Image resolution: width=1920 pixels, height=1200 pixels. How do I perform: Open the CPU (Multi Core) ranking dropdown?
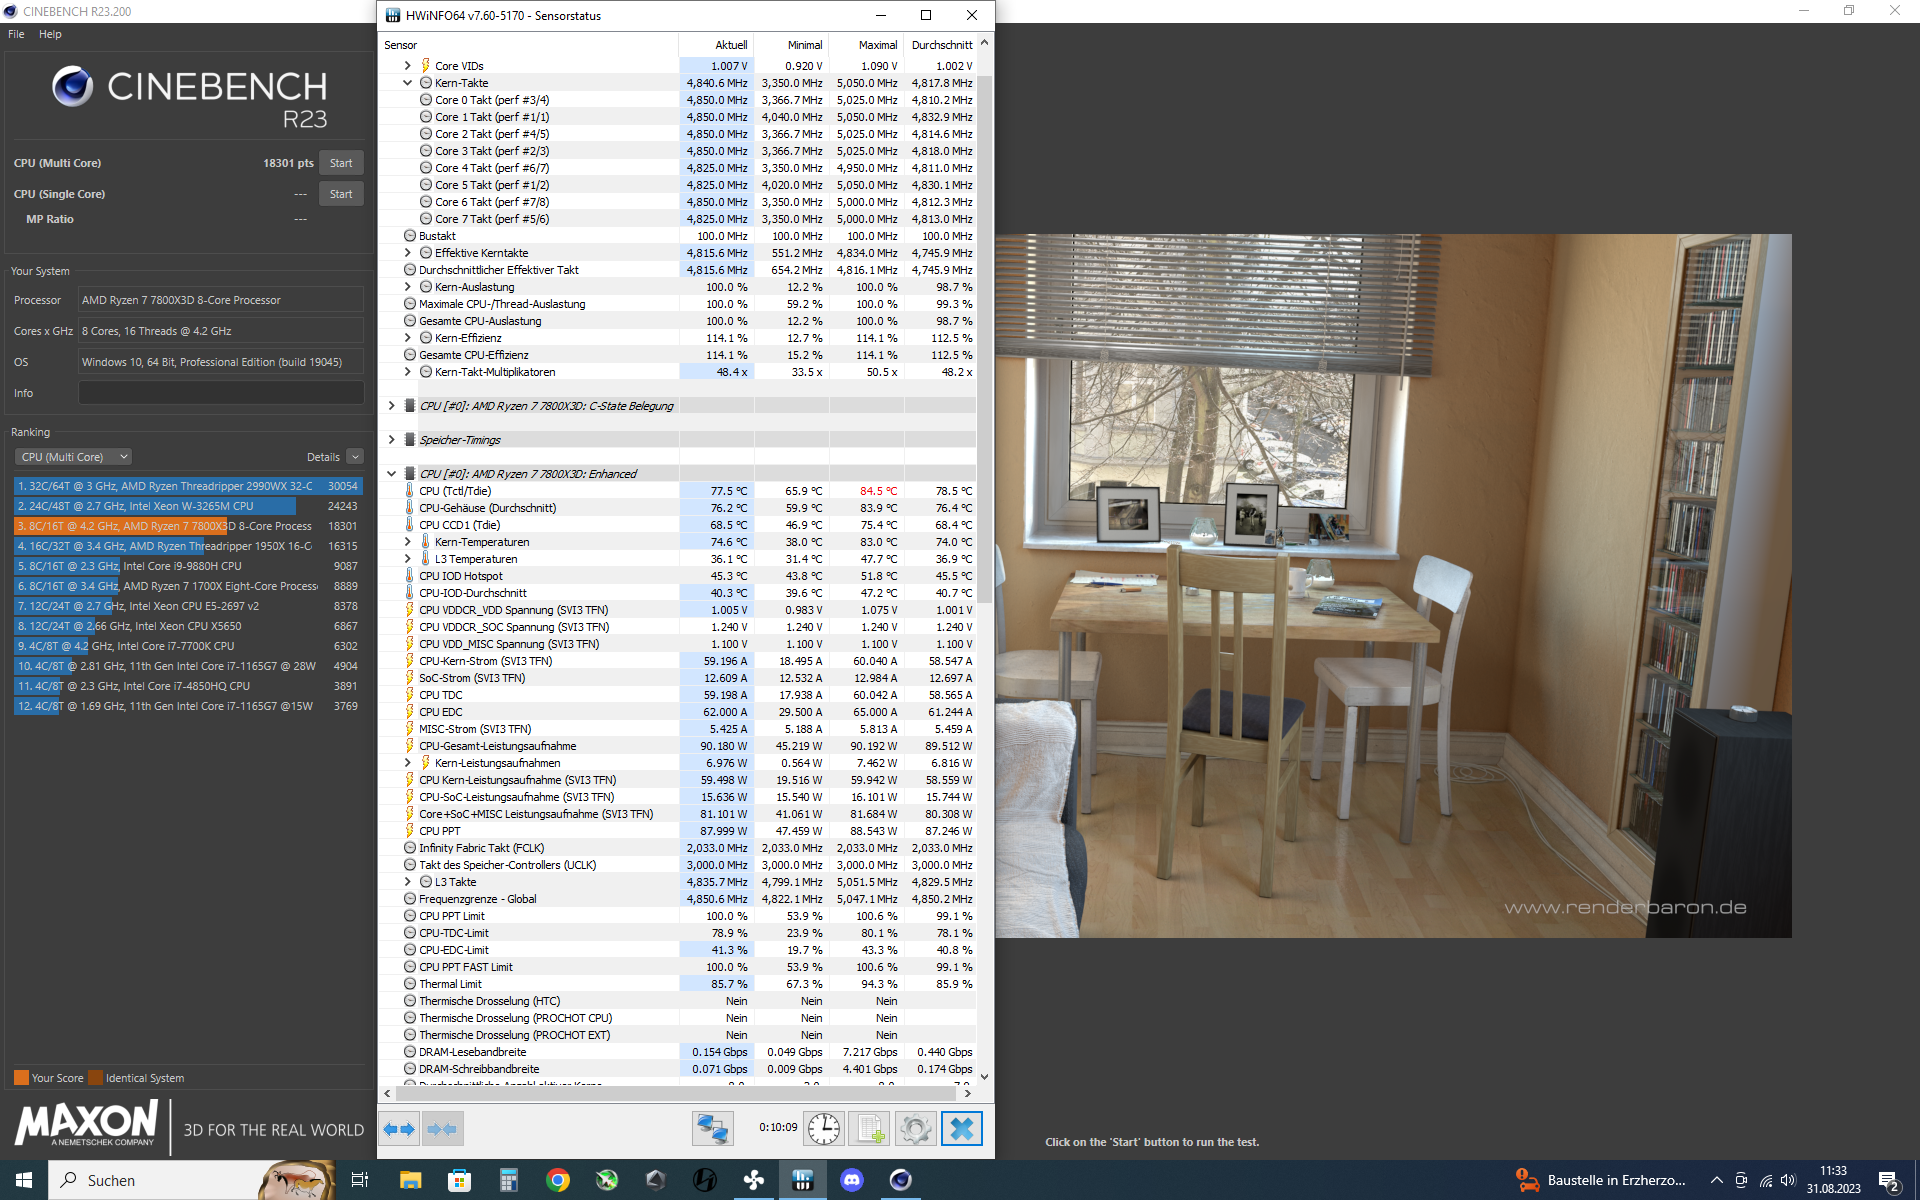coord(72,456)
